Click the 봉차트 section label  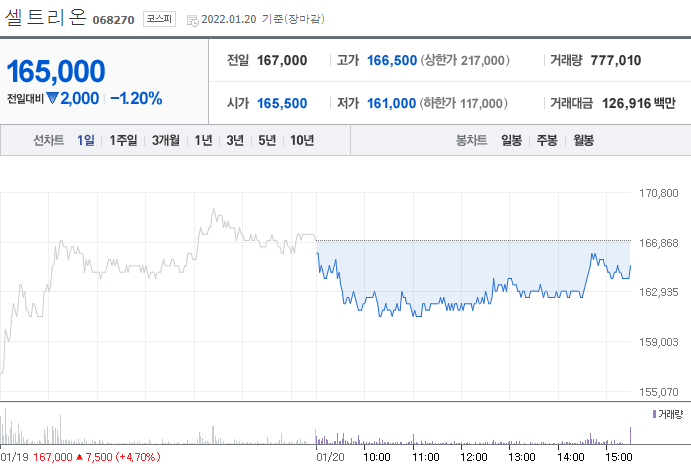click(x=471, y=140)
